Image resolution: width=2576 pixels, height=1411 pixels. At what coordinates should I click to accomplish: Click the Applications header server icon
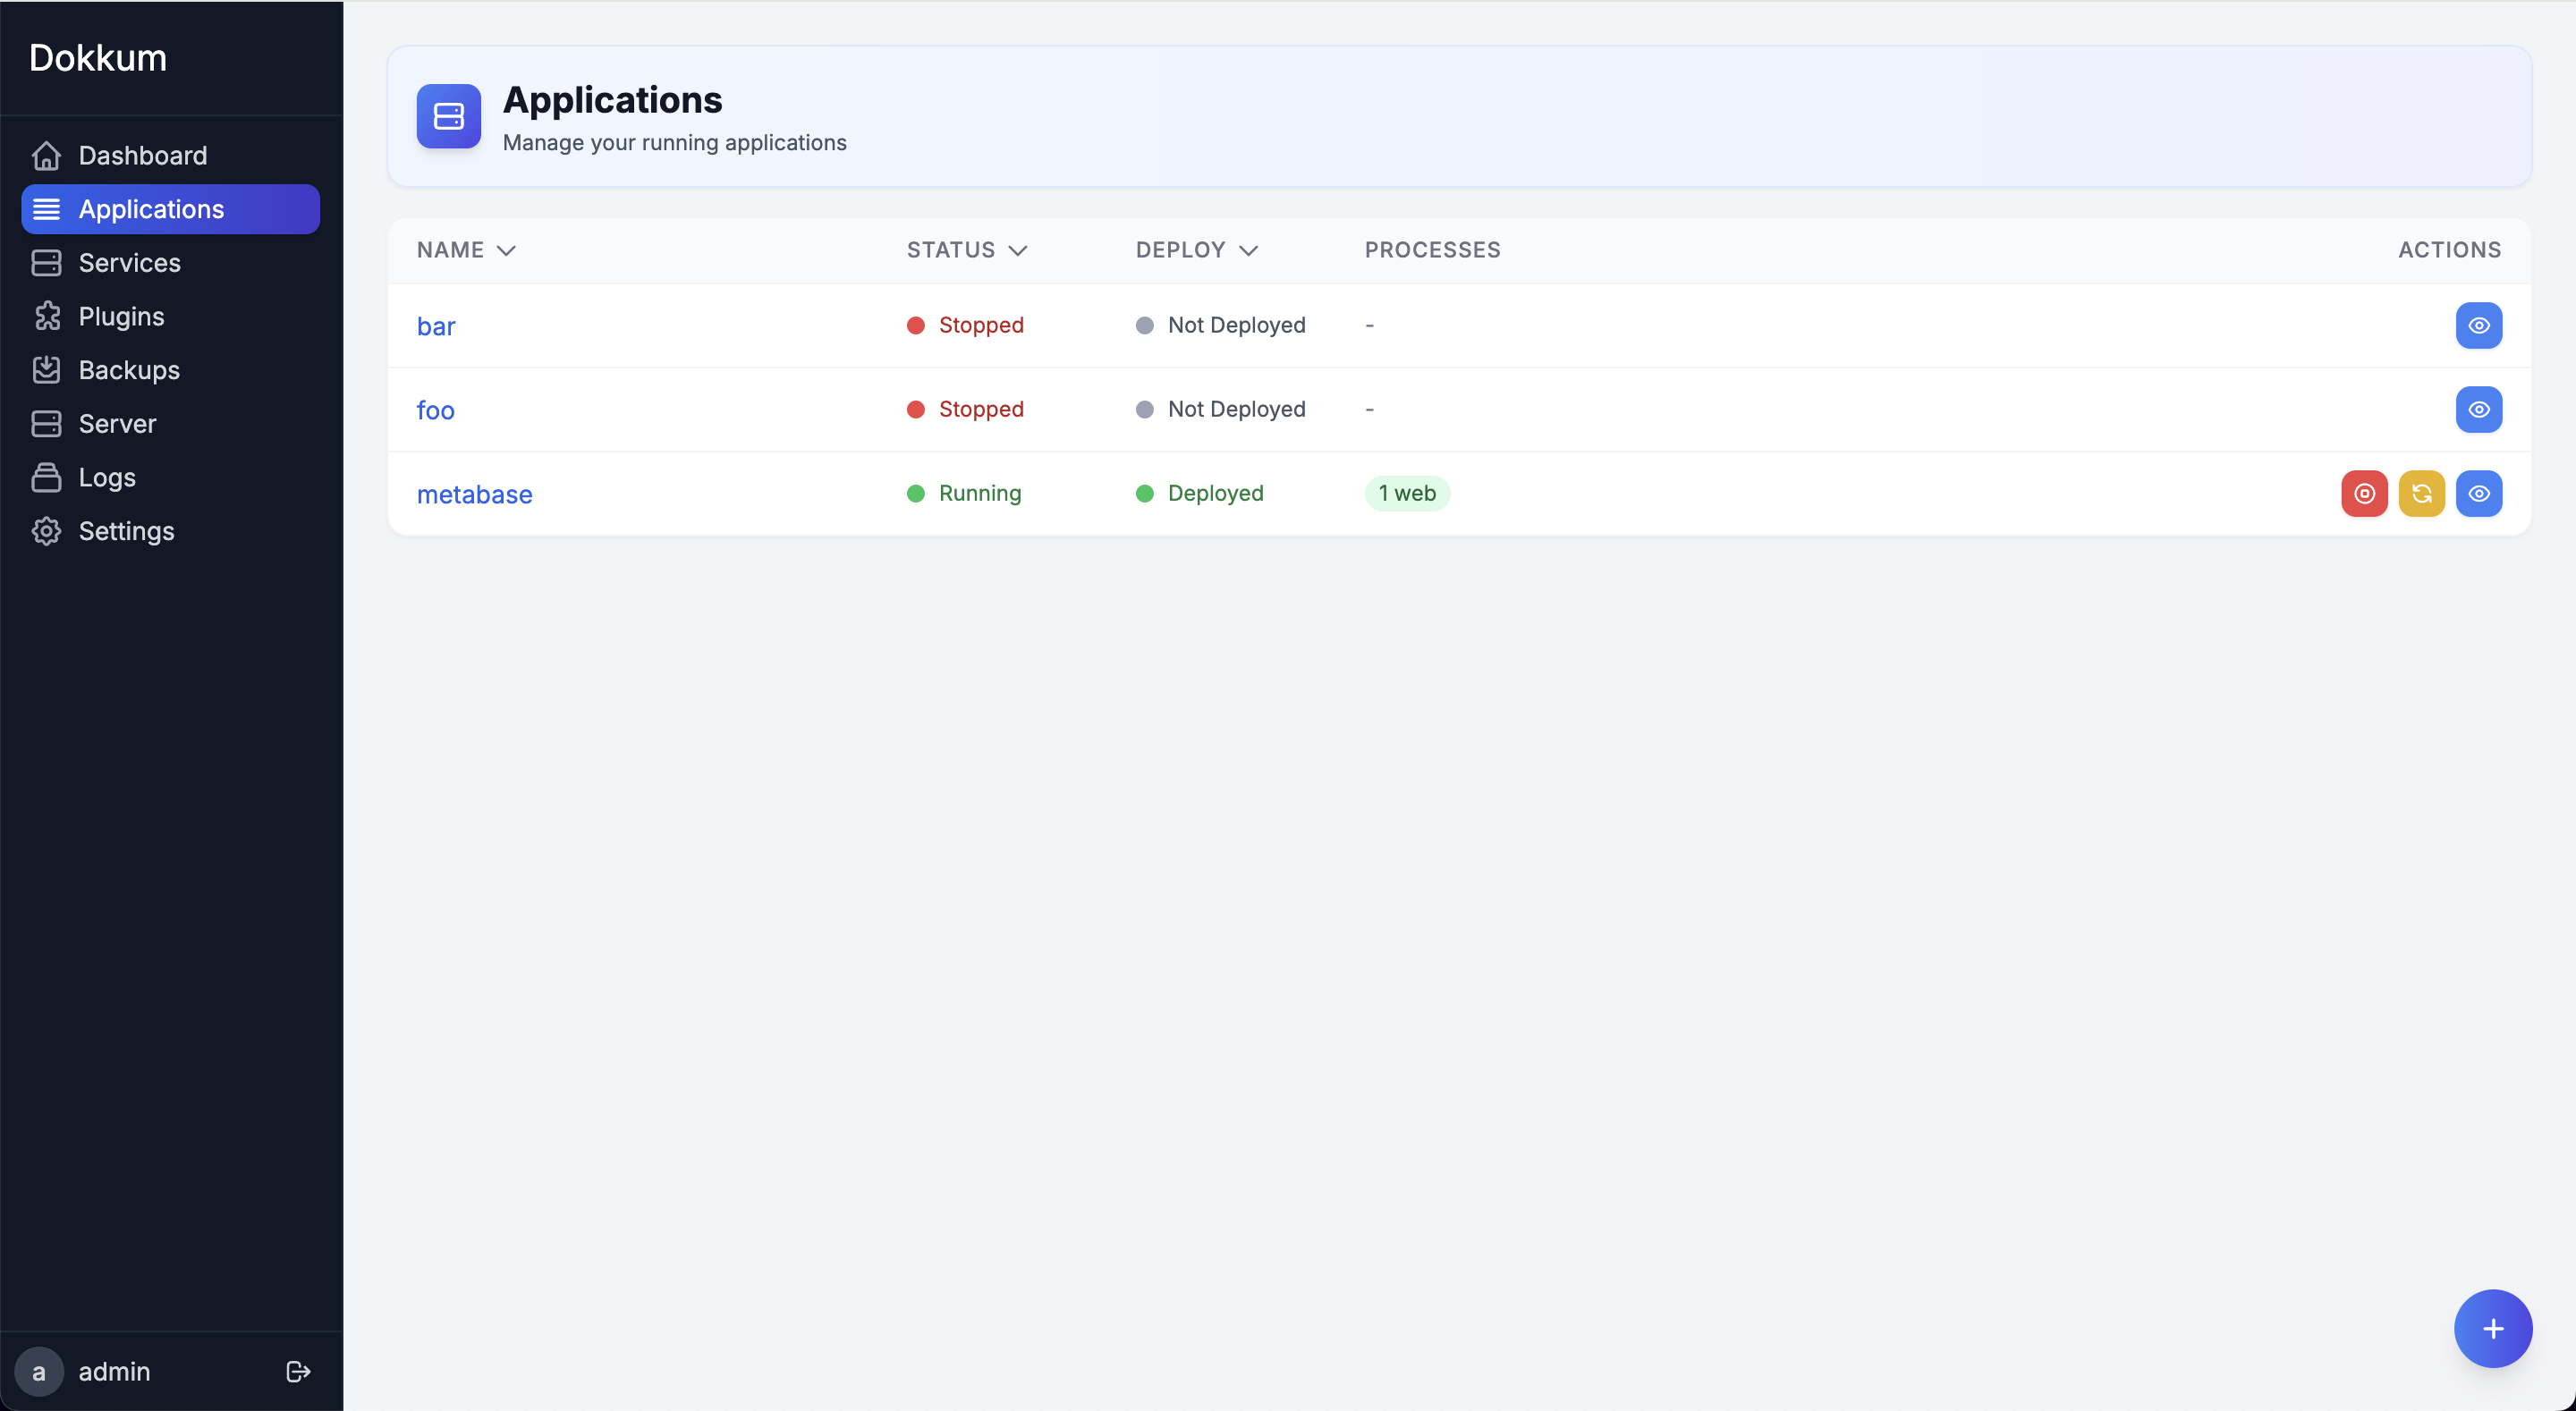tap(448, 116)
